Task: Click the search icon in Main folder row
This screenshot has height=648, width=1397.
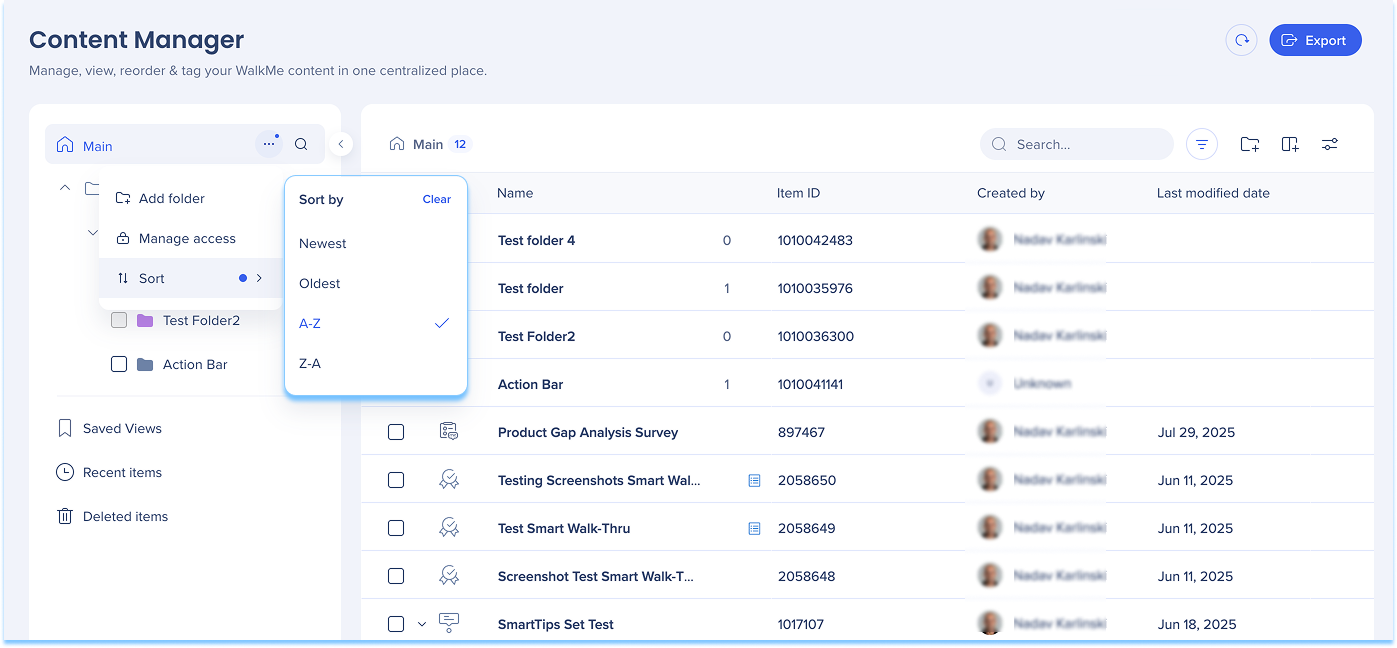Action: click(301, 145)
